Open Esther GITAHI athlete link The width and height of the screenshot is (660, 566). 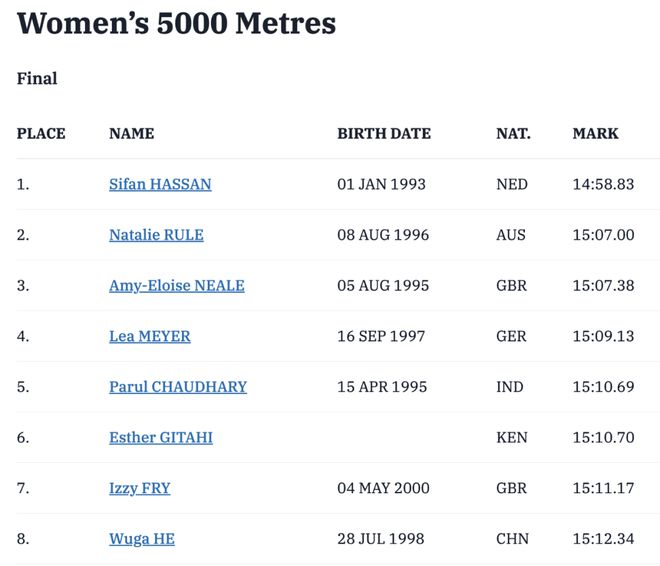(161, 438)
